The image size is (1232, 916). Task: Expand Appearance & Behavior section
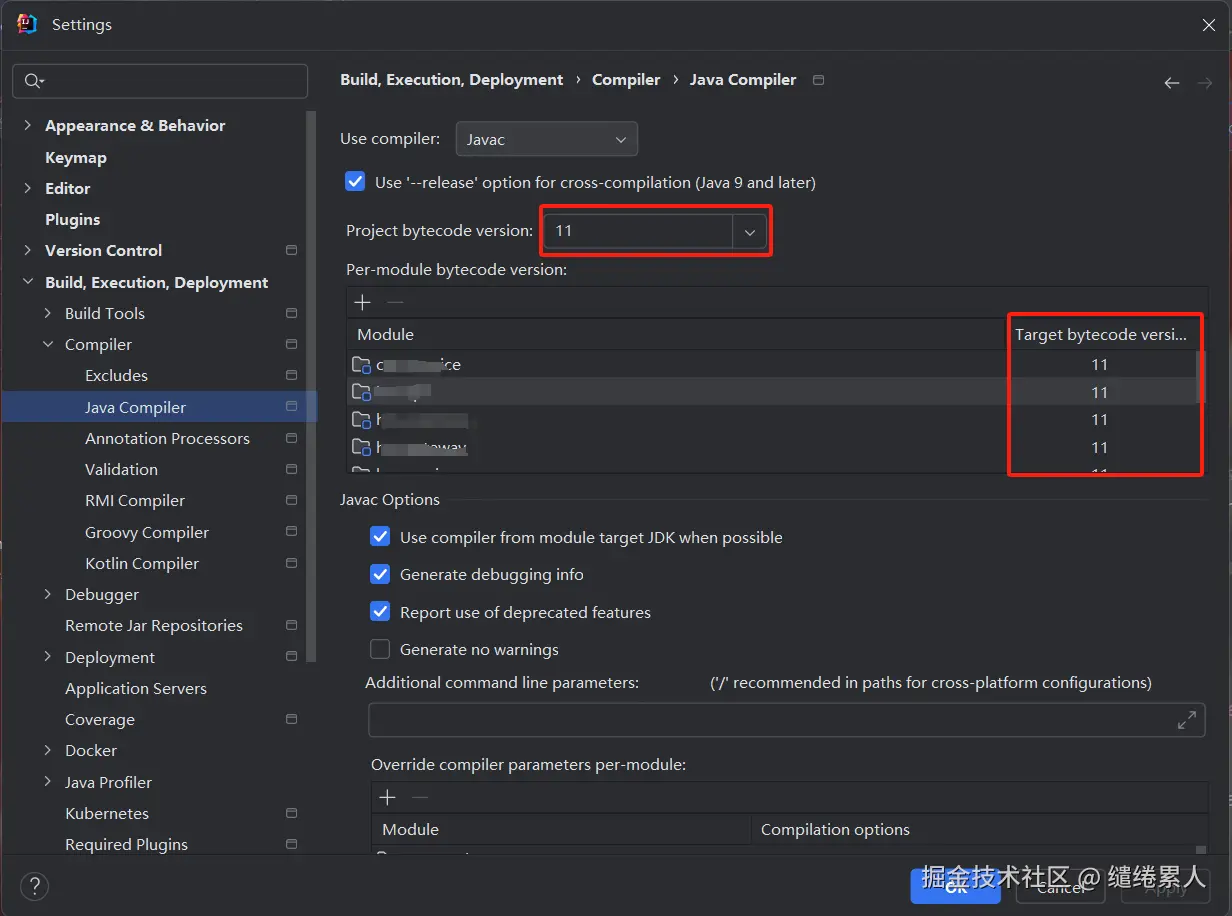[28, 125]
